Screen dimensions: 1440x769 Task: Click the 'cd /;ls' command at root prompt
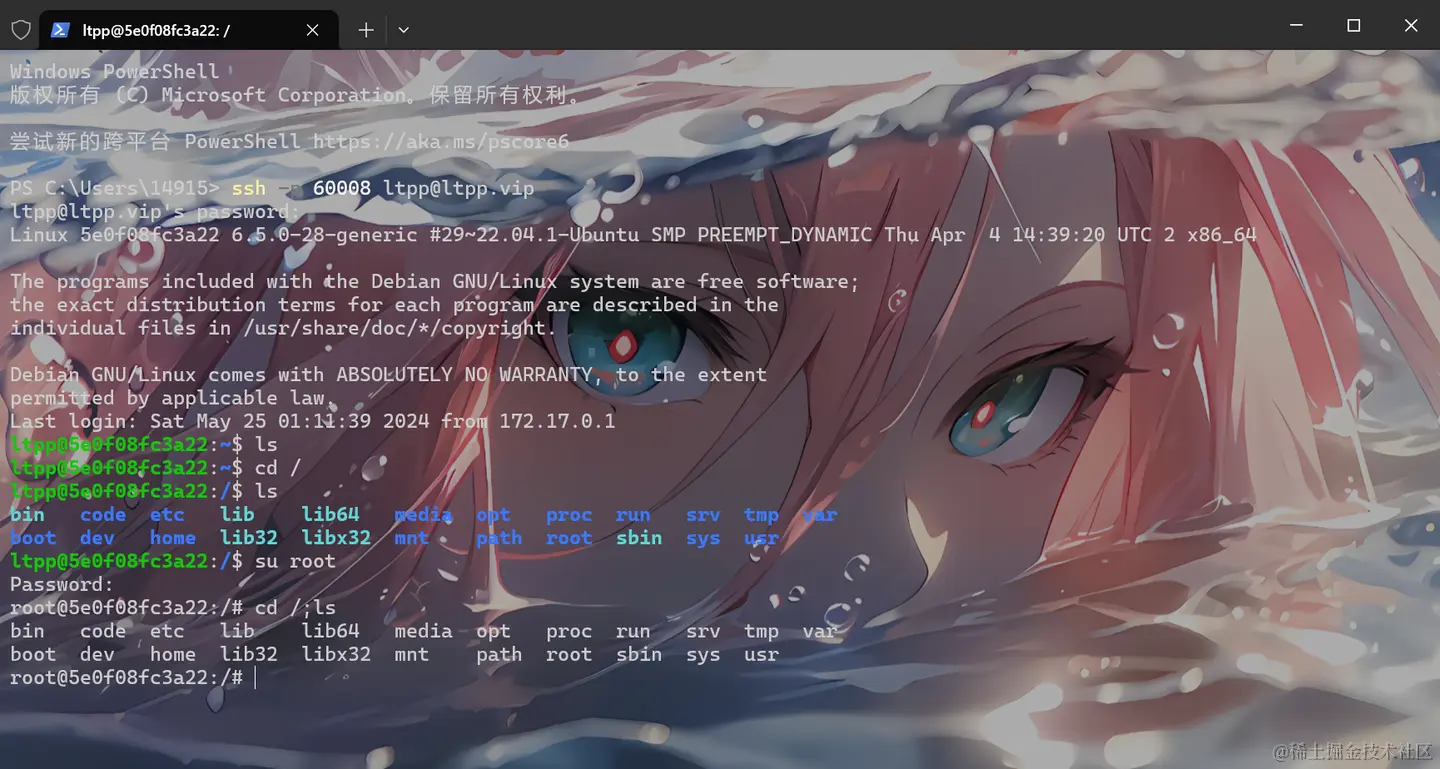(295, 608)
